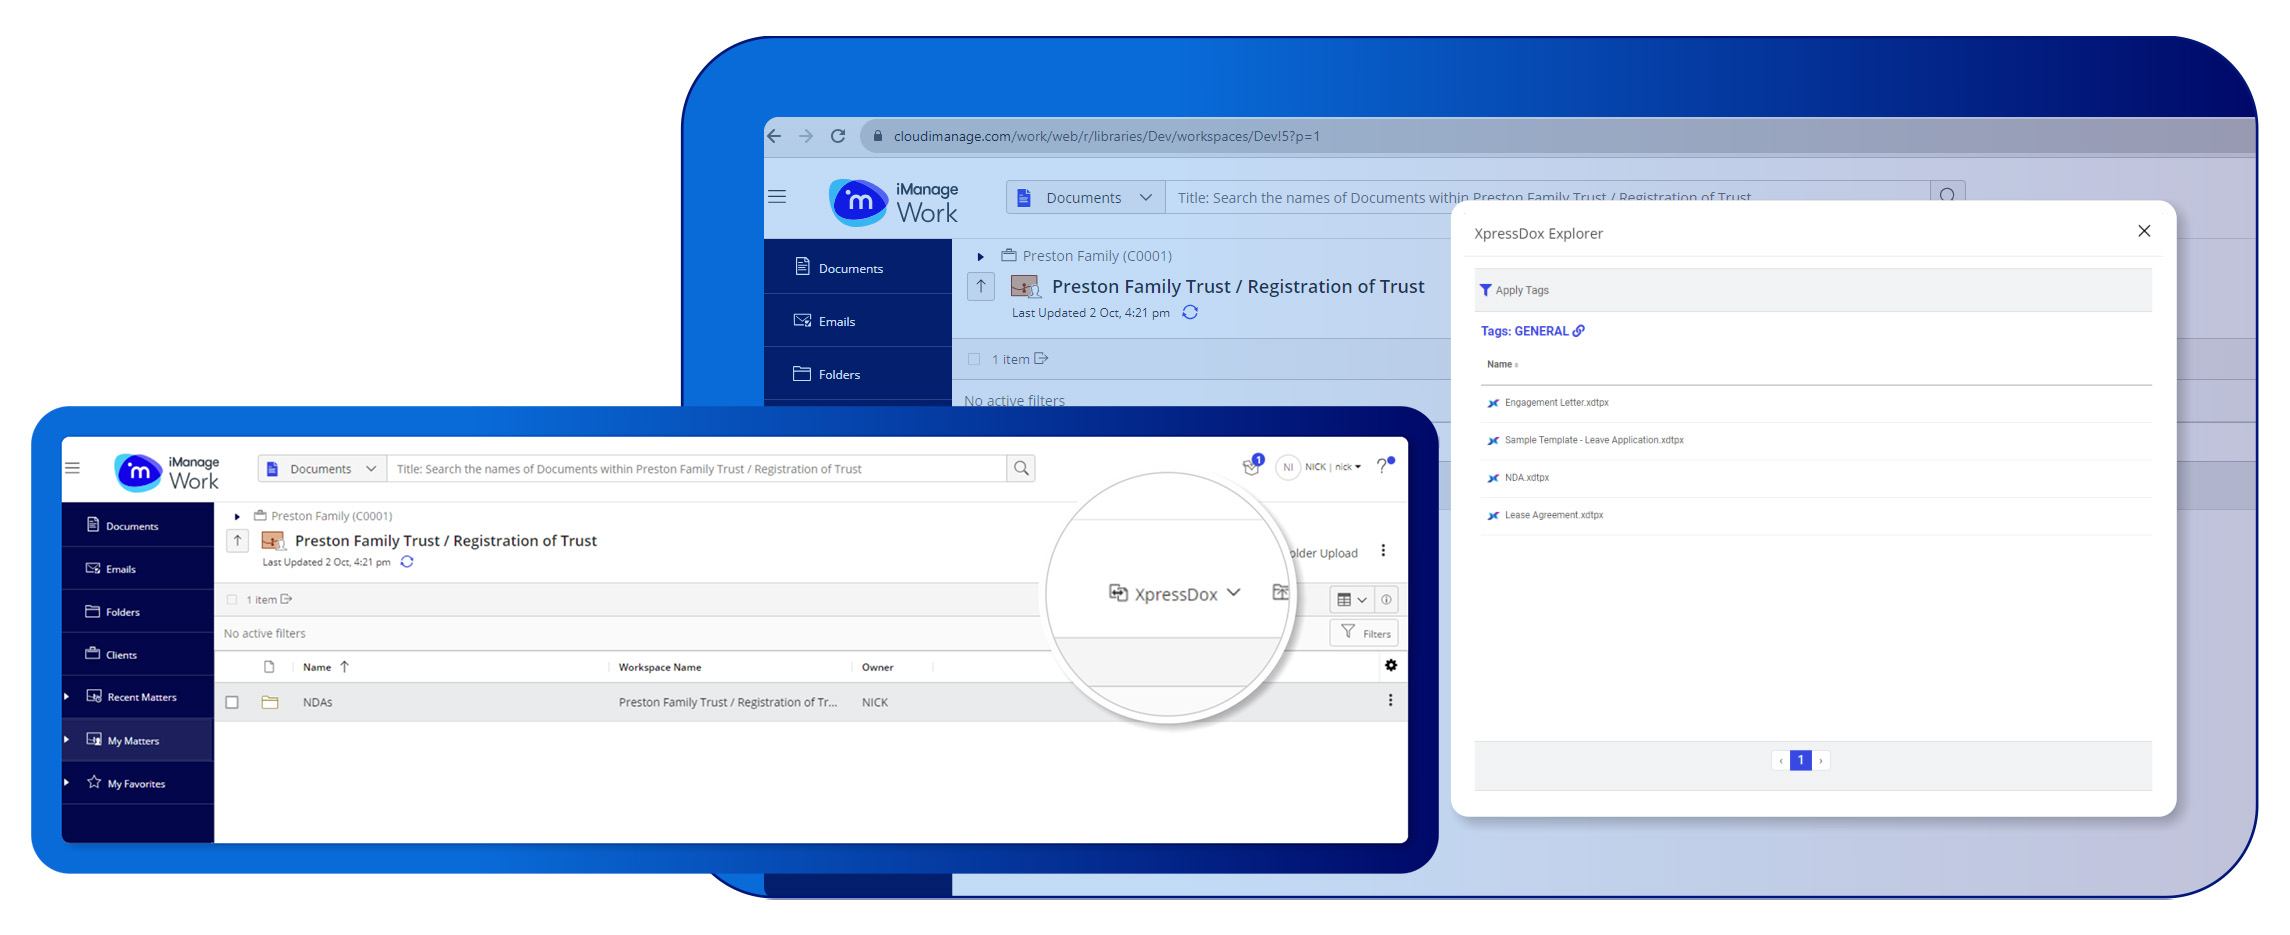Click the XpressDox icon beside NDA.xdtpx
Viewport: 2290px width, 935px height.
(1493, 478)
